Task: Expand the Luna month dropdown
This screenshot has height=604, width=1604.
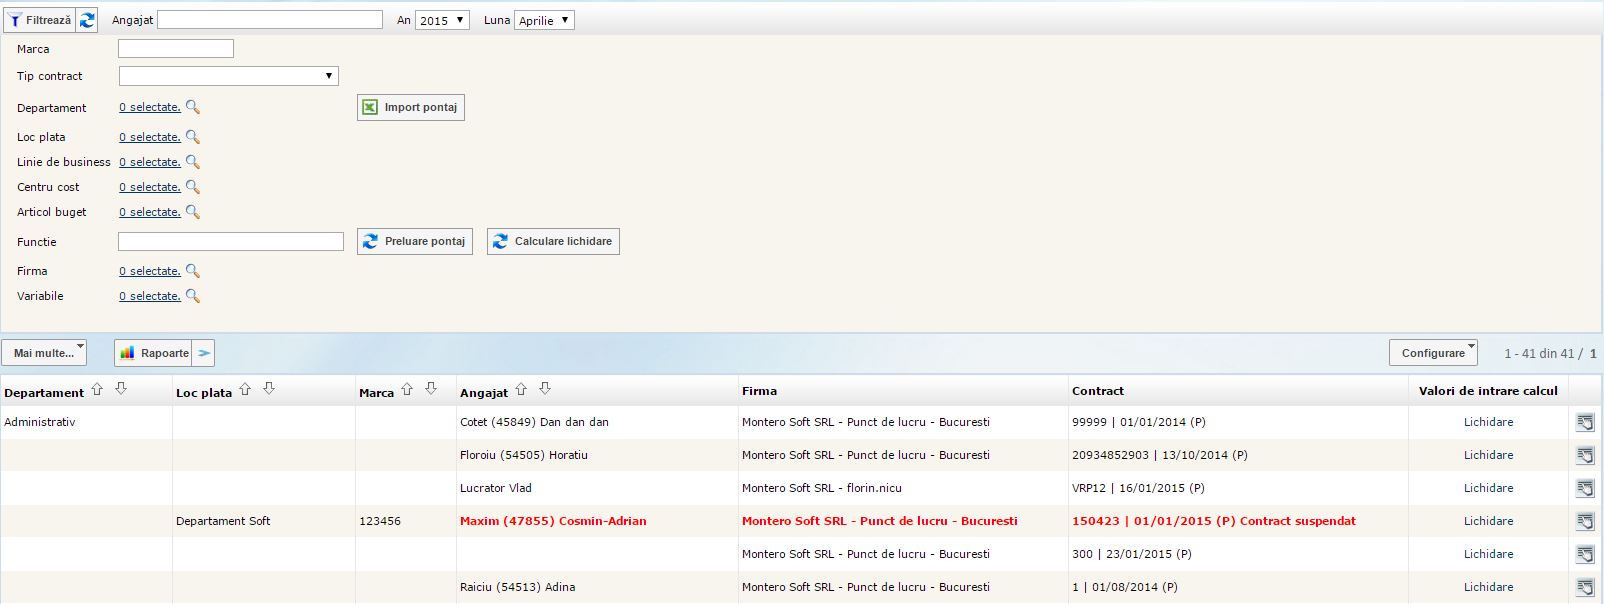Action: [x=544, y=20]
